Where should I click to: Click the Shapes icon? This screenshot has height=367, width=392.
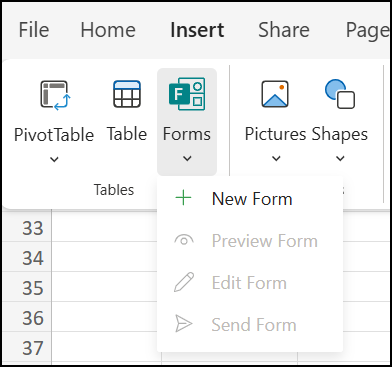coord(340,94)
